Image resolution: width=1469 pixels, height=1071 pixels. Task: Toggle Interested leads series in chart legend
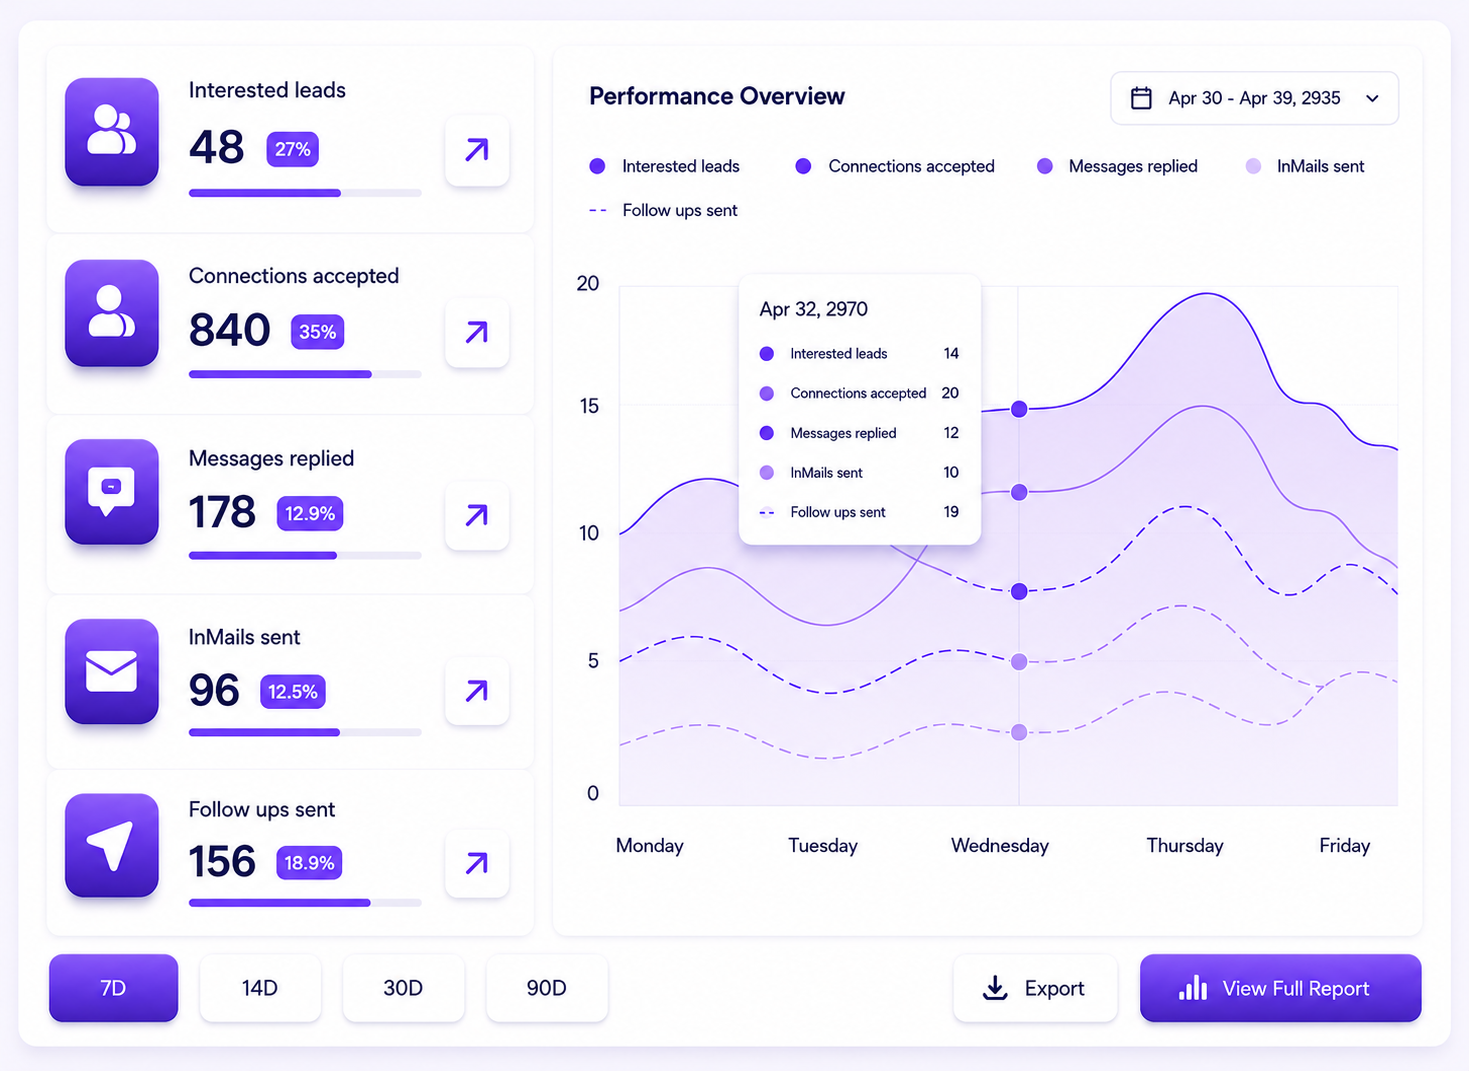[665, 166]
